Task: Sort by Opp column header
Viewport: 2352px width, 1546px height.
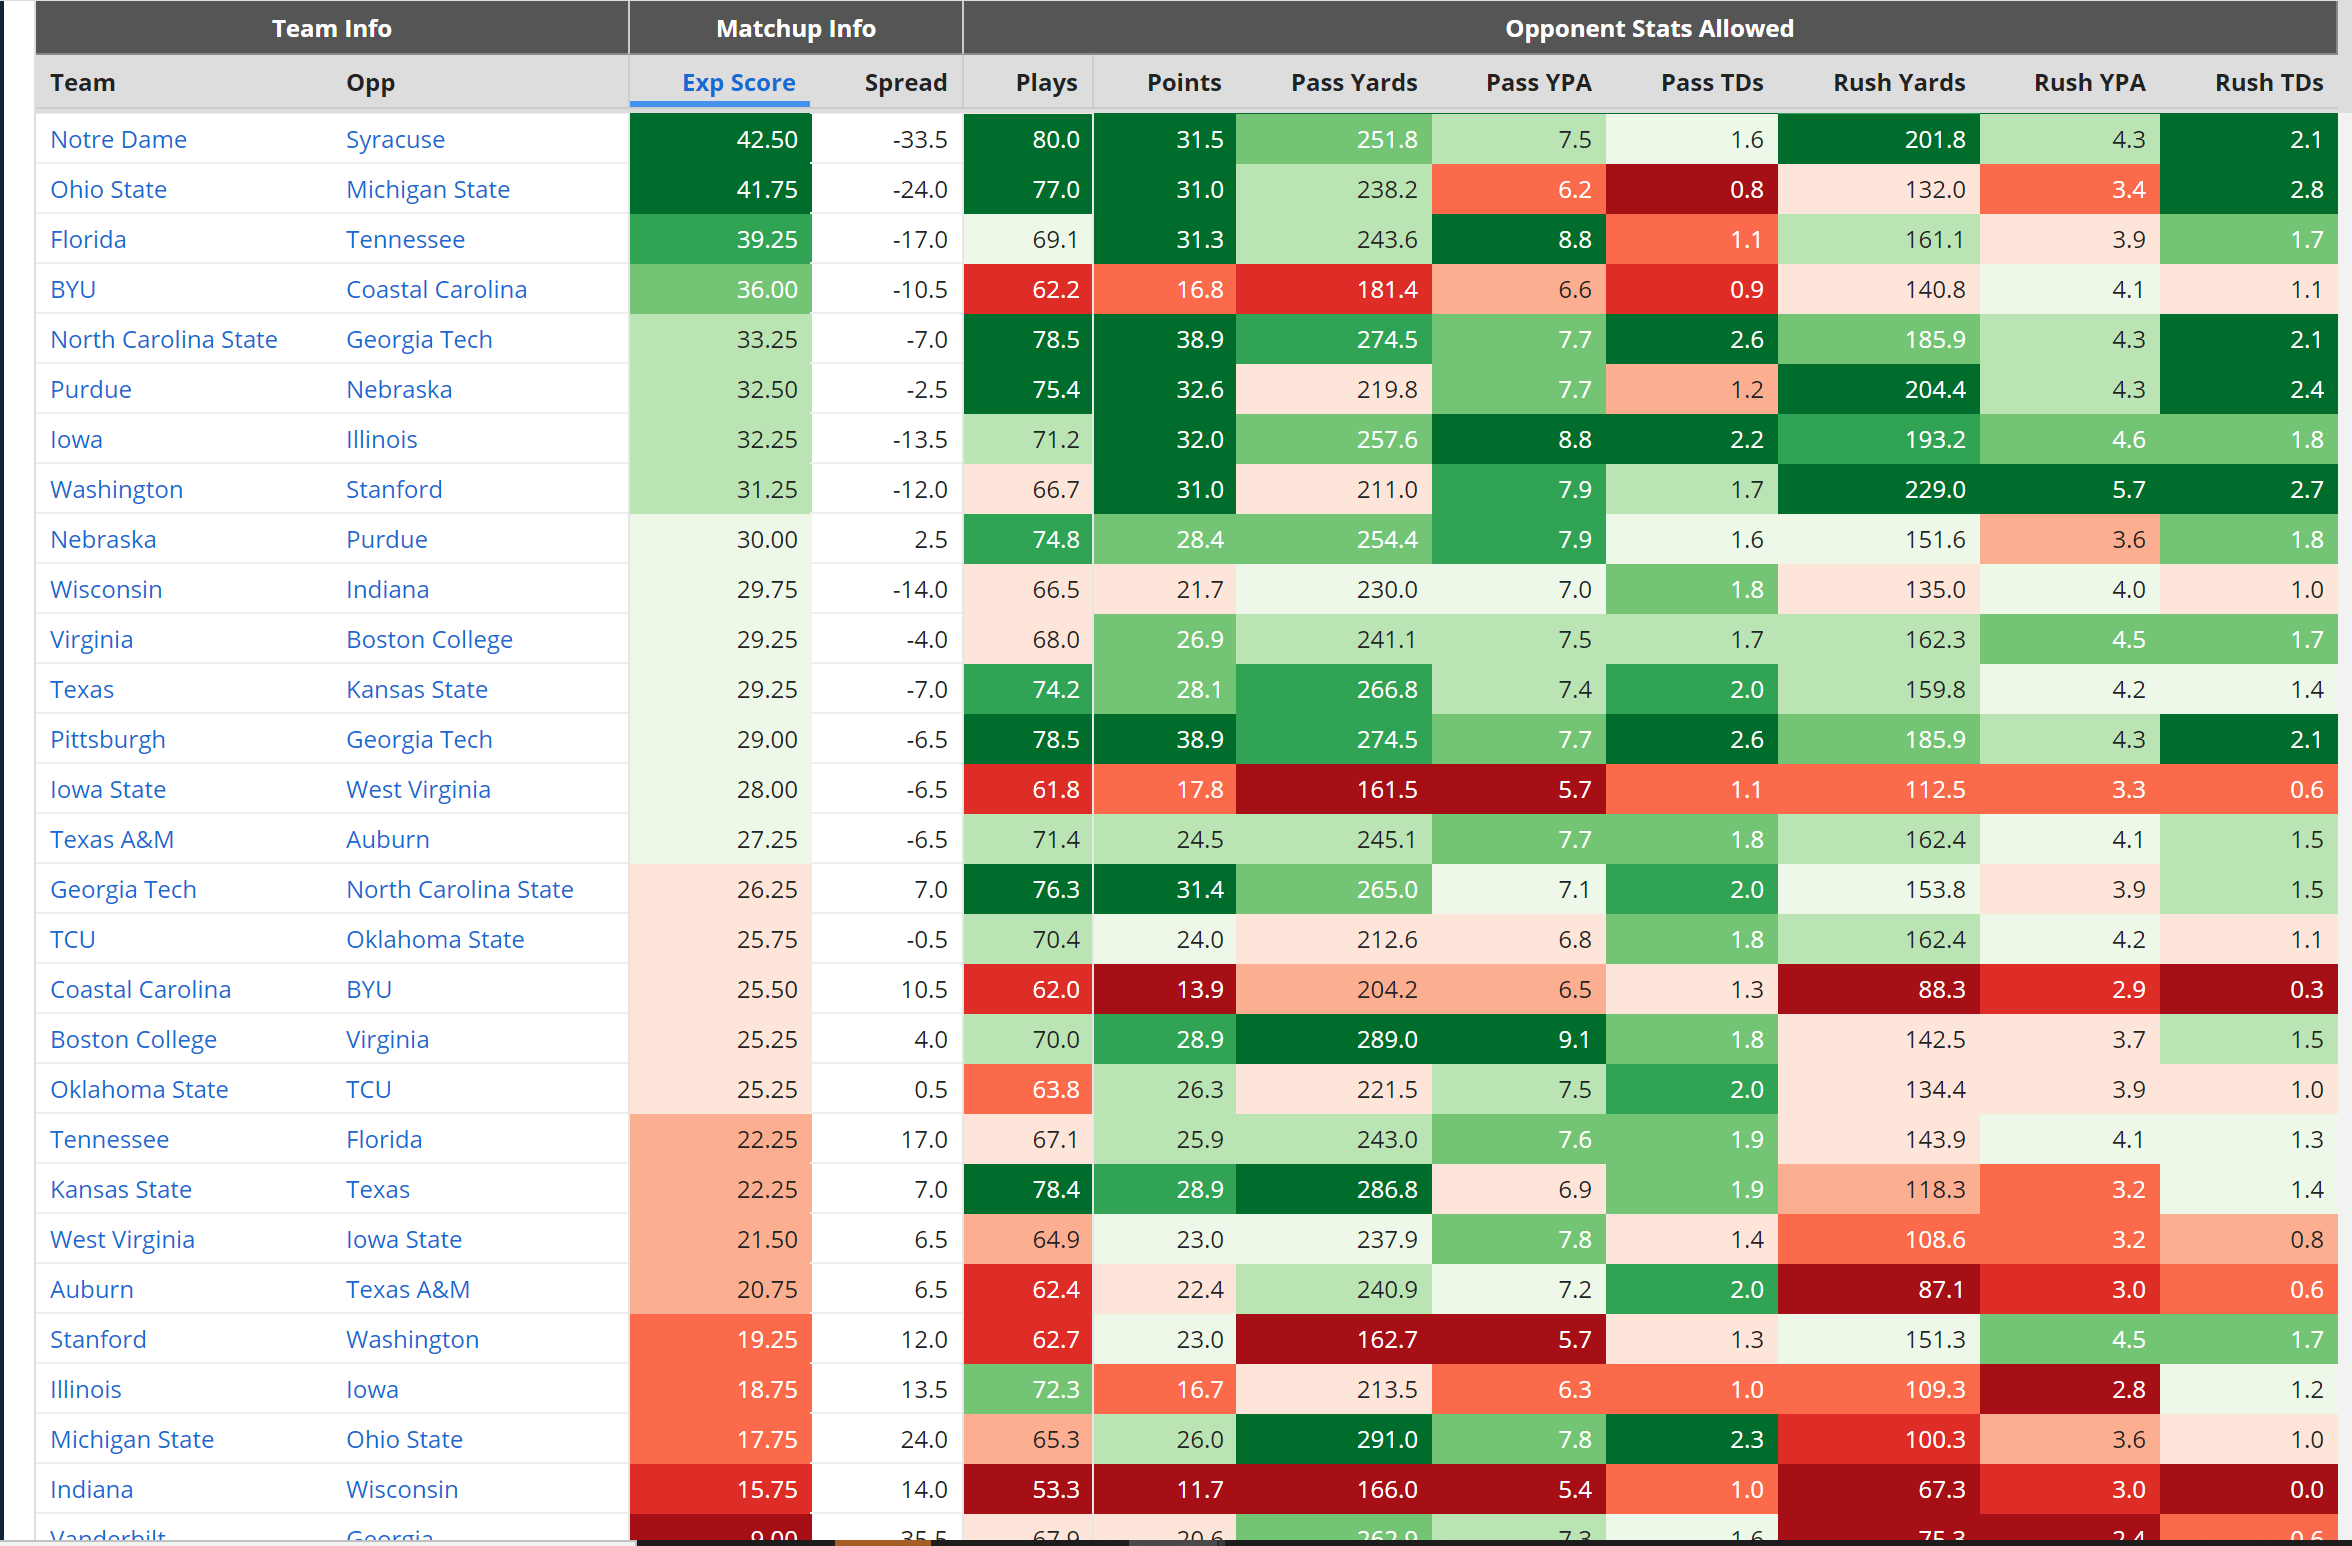Action: pos(370,83)
